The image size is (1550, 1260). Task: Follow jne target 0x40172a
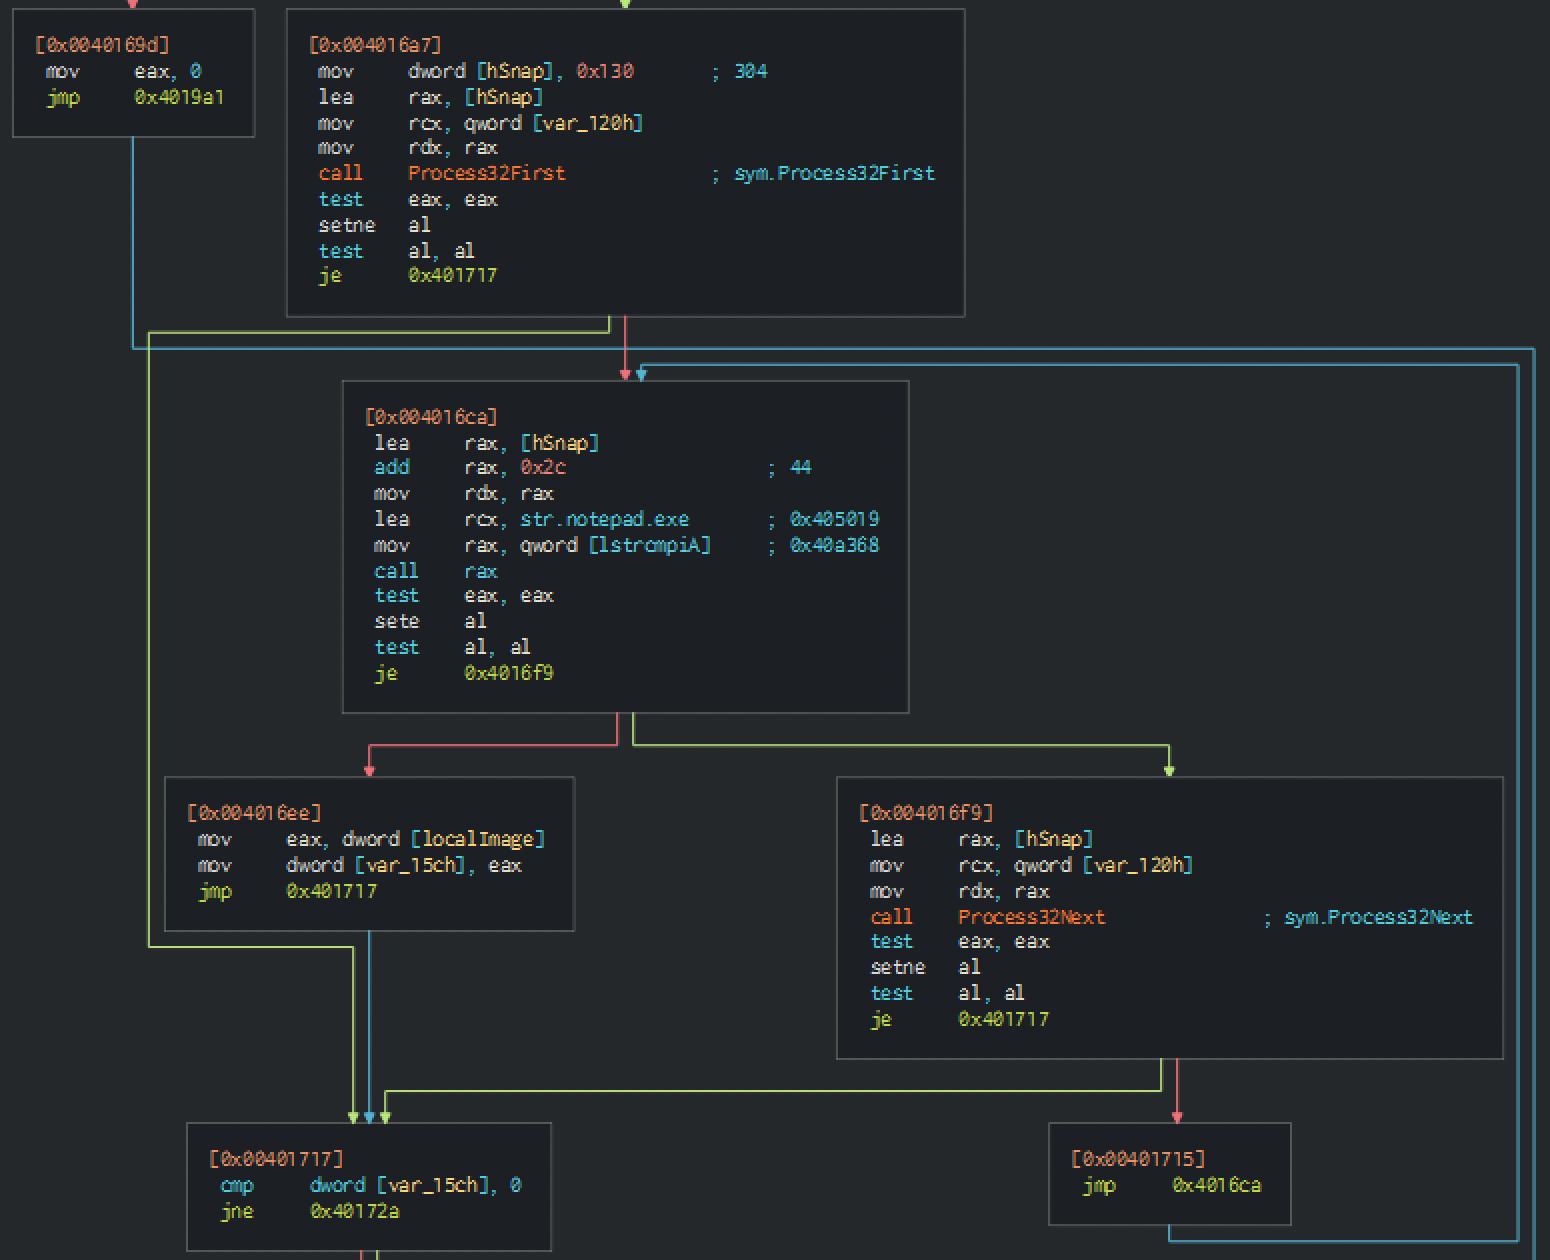coord(355,1211)
